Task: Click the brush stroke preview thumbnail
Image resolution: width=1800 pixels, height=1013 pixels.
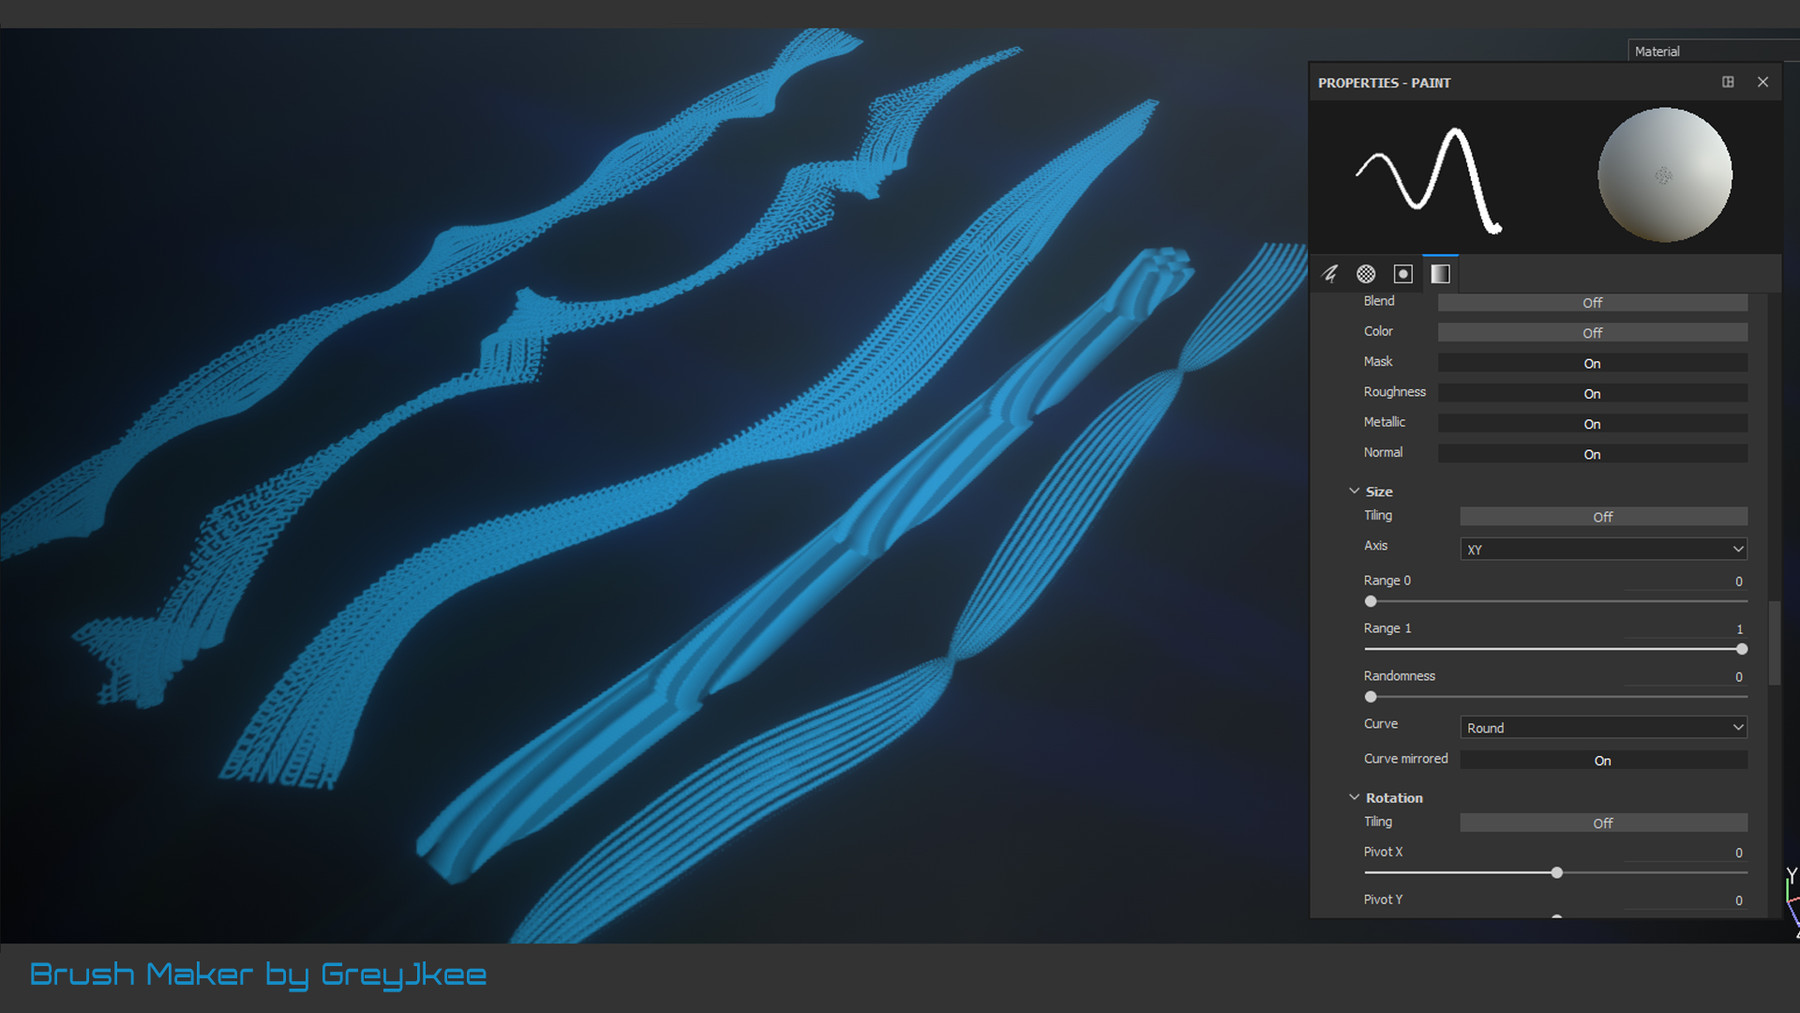Action: click(x=1428, y=180)
